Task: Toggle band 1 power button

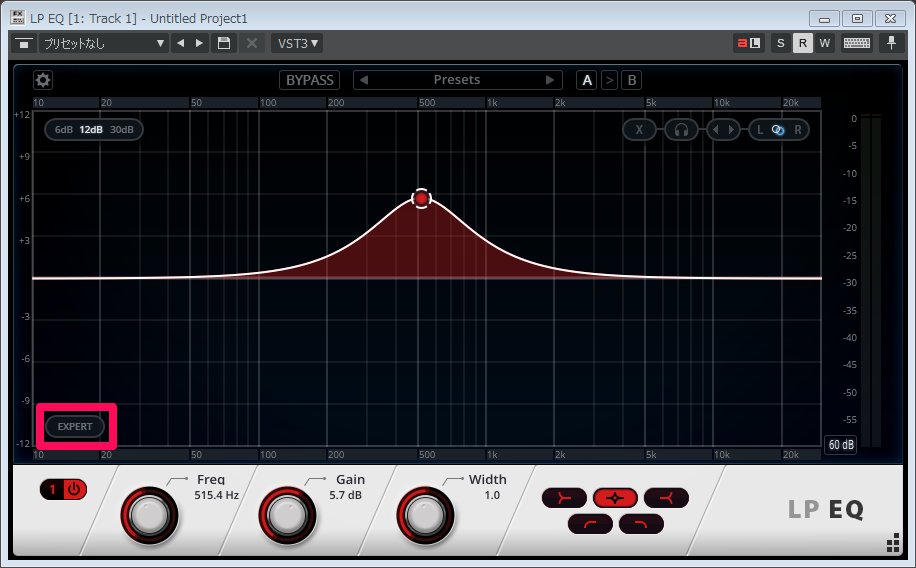Action: tap(66, 490)
